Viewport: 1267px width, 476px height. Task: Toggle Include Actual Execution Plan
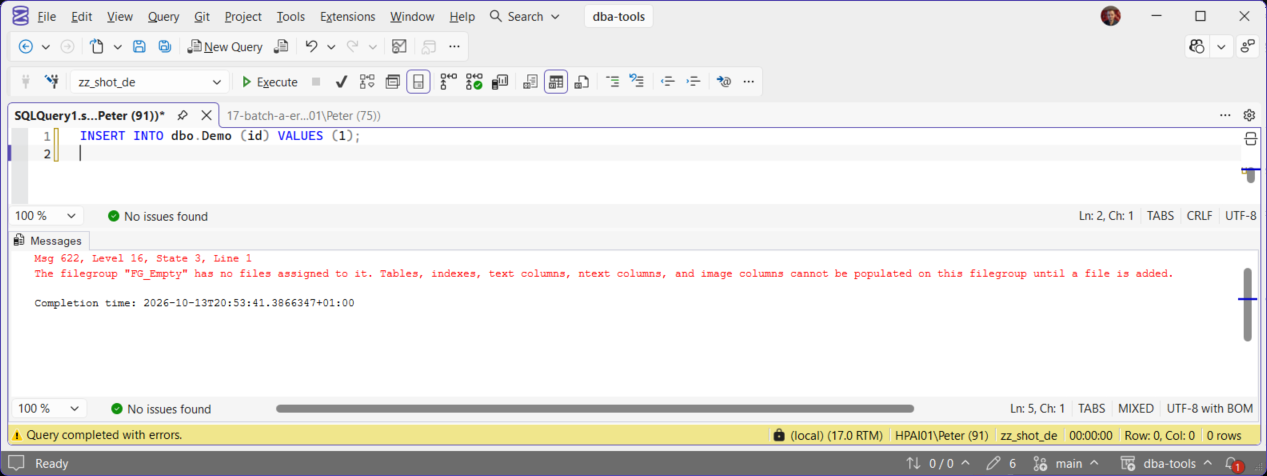coord(448,82)
